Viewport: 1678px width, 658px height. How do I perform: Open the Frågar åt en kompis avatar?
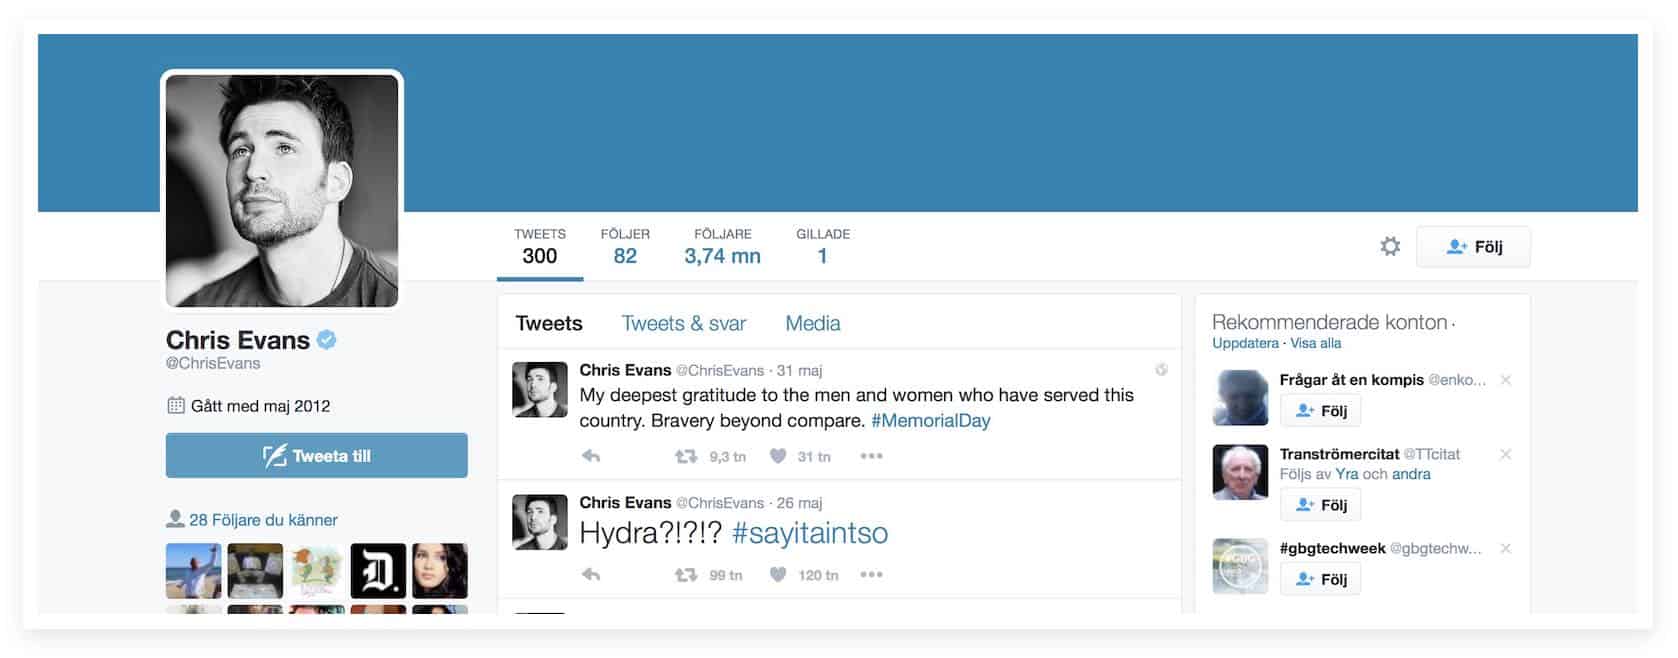(1240, 398)
